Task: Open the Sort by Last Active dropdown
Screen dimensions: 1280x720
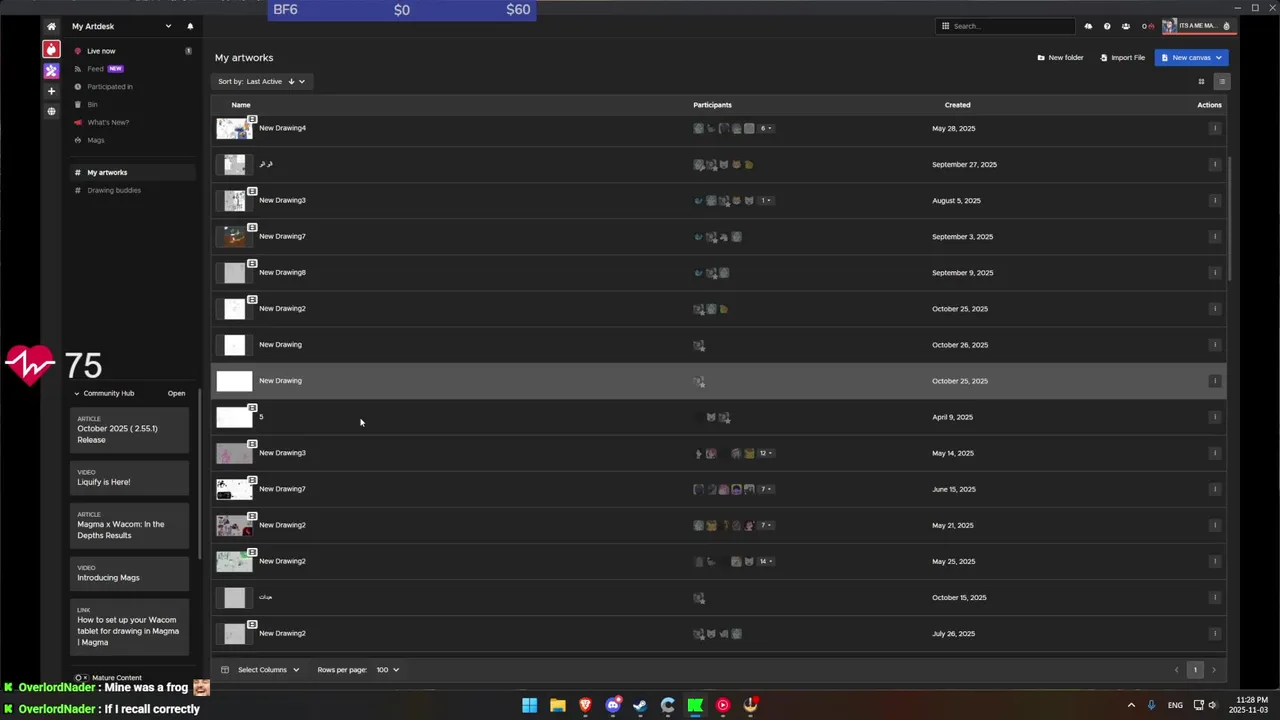Action: (x=261, y=81)
